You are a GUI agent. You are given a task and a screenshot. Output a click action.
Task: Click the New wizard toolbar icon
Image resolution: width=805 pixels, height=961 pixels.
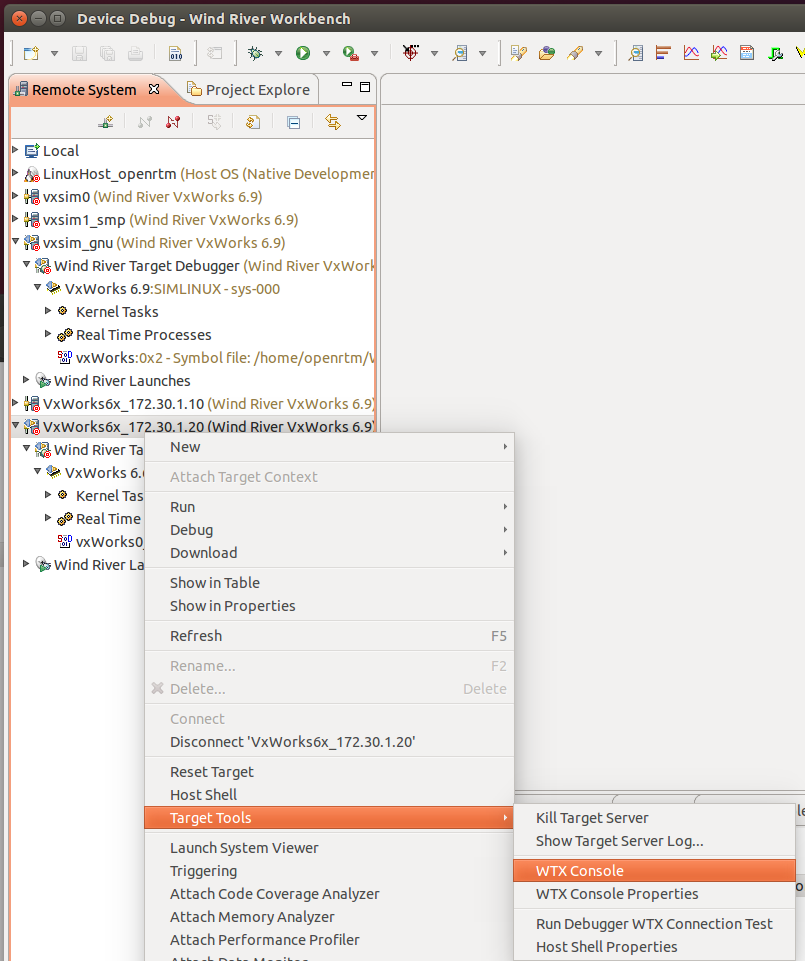click(31, 53)
